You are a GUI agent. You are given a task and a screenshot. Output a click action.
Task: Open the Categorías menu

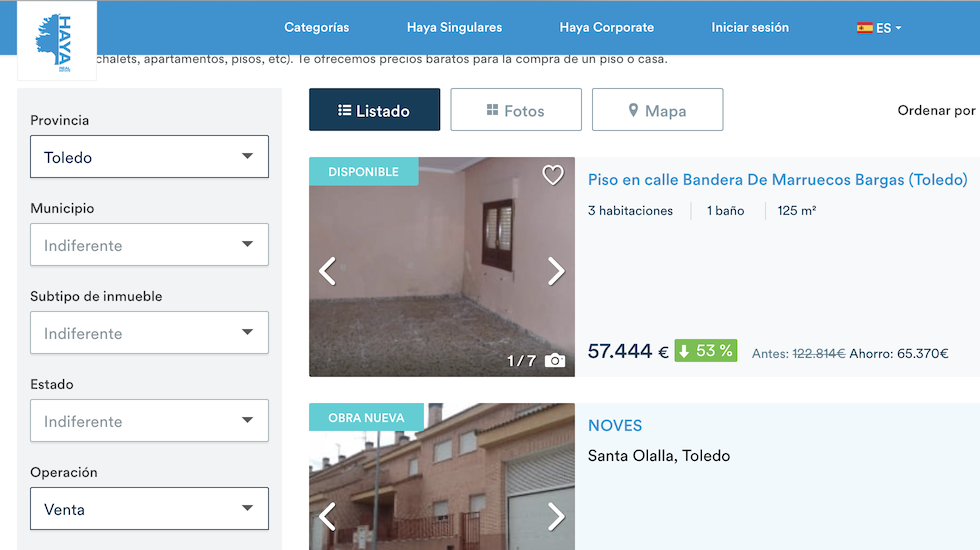point(316,28)
